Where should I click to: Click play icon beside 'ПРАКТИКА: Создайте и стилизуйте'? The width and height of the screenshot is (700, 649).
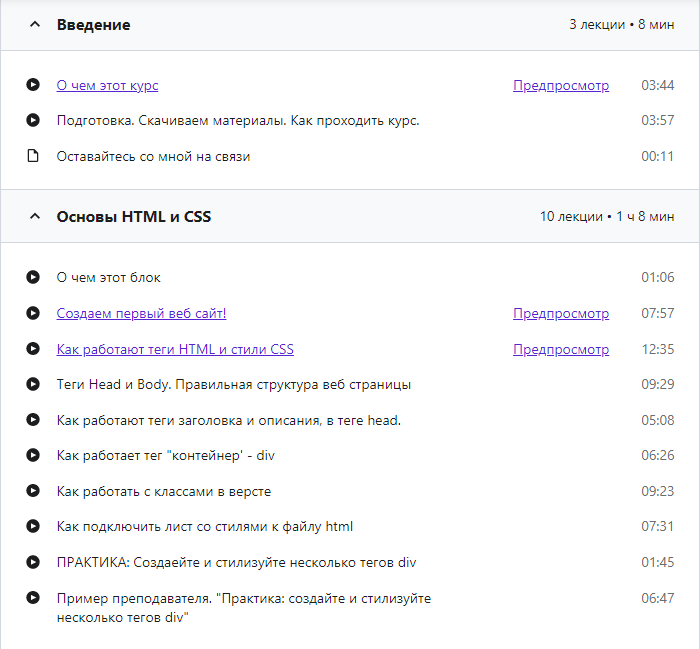33,563
